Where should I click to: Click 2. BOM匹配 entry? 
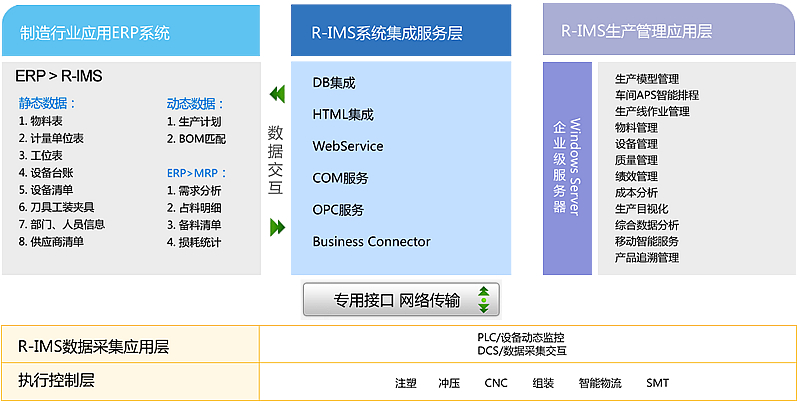196,139
